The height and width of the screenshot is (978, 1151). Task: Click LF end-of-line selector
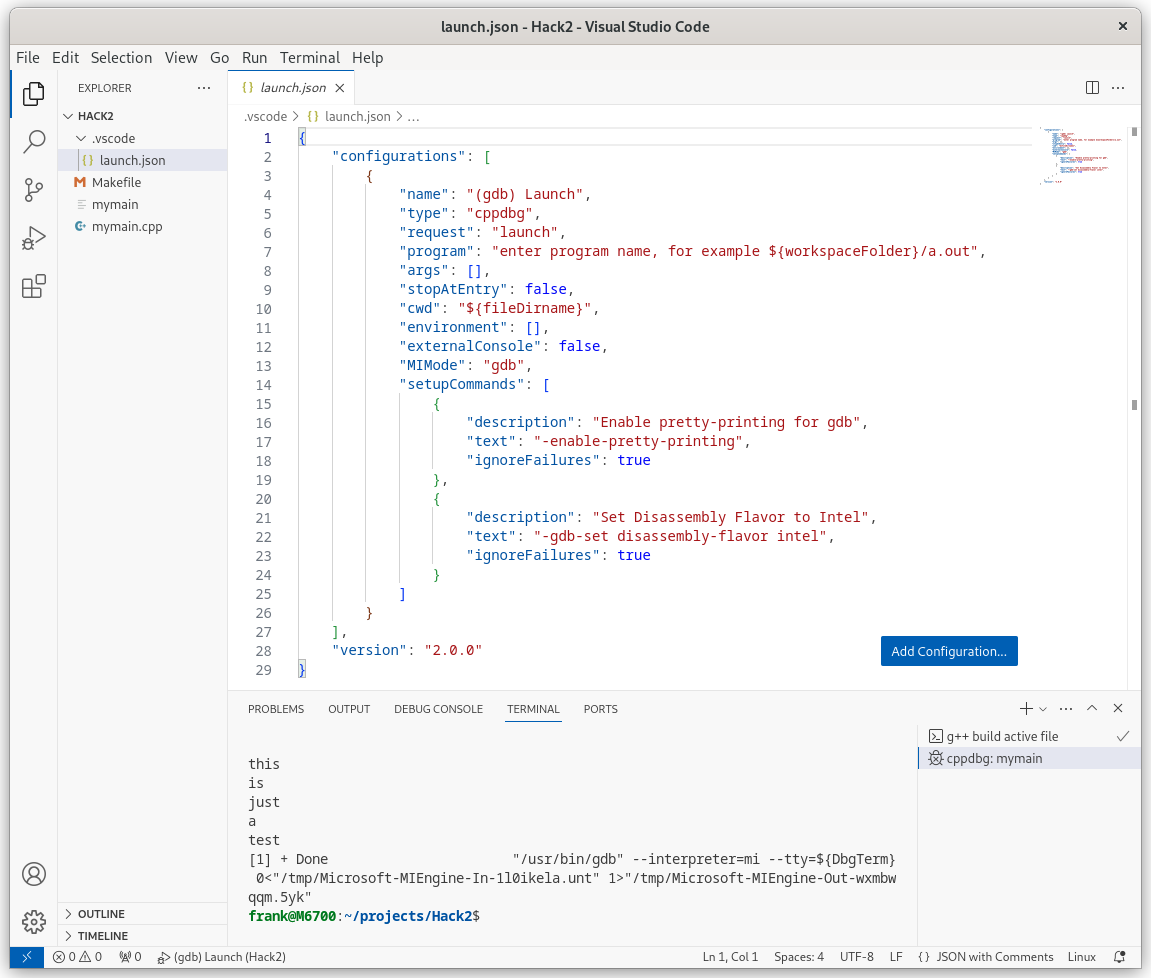(x=896, y=957)
